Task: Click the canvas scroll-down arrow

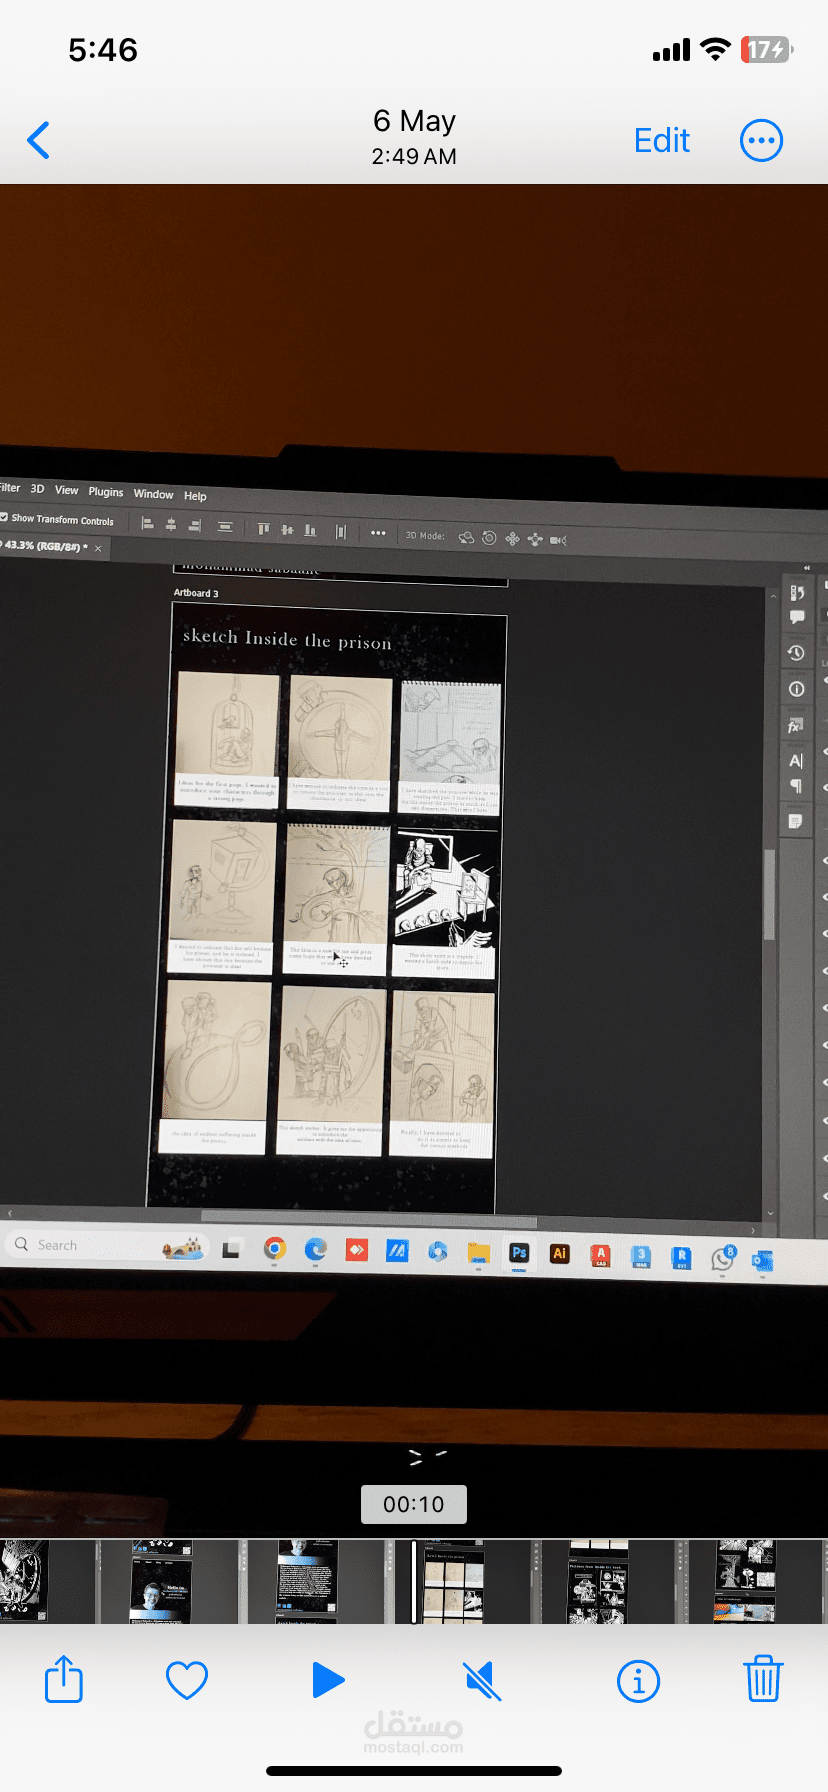Action: (x=770, y=1213)
